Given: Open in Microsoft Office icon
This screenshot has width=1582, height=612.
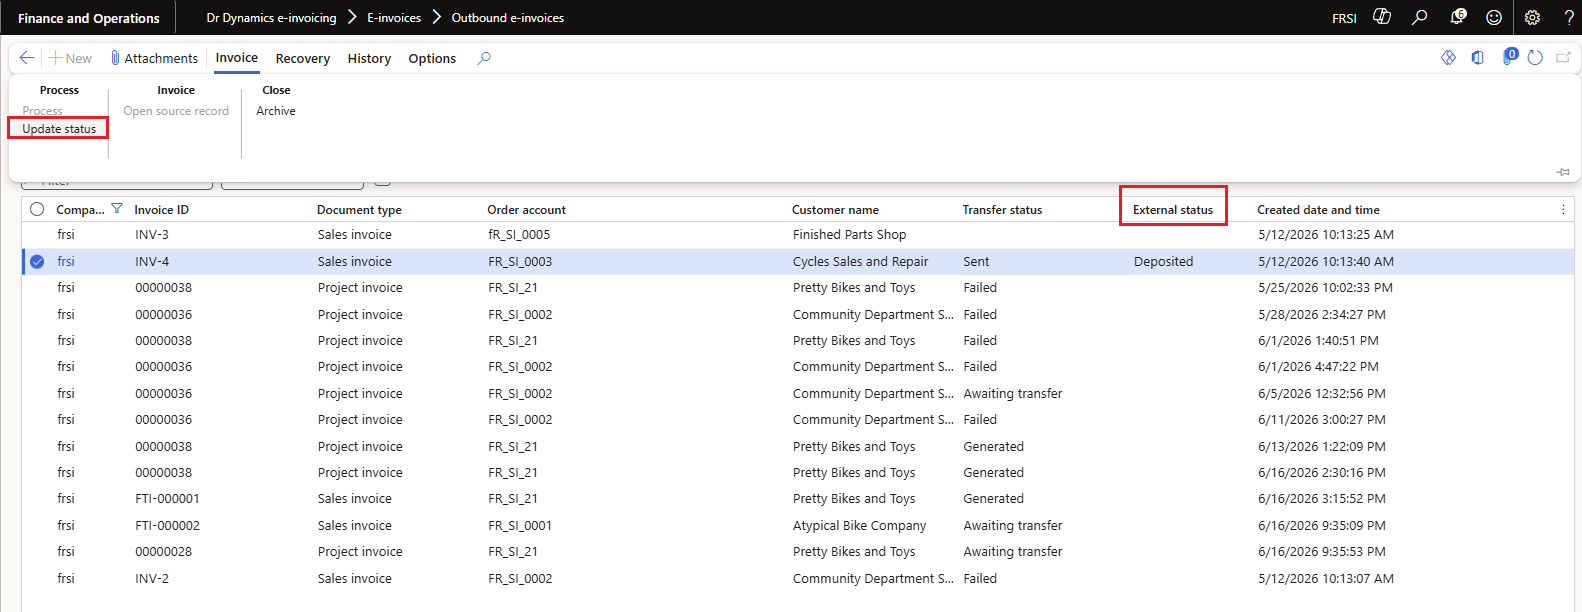Looking at the screenshot, I should point(1477,58).
